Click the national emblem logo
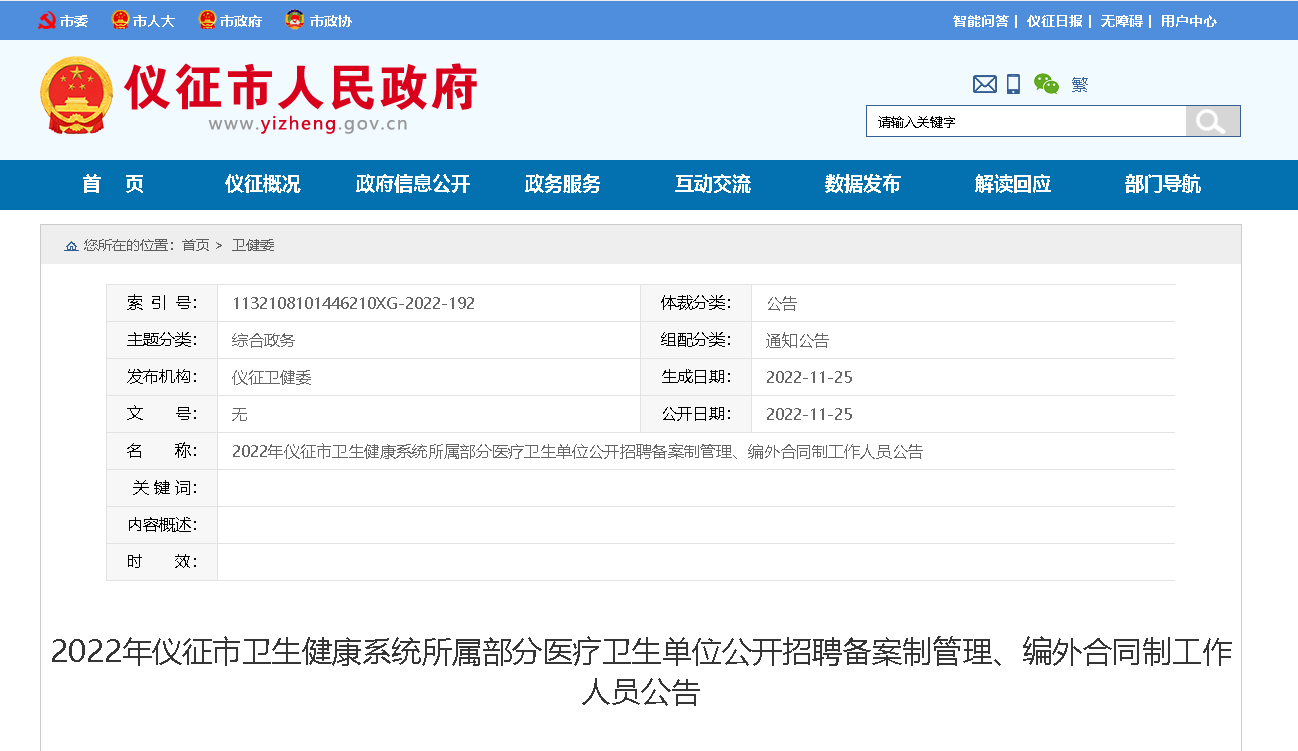Image resolution: width=1298 pixels, height=751 pixels. (x=76, y=96)
